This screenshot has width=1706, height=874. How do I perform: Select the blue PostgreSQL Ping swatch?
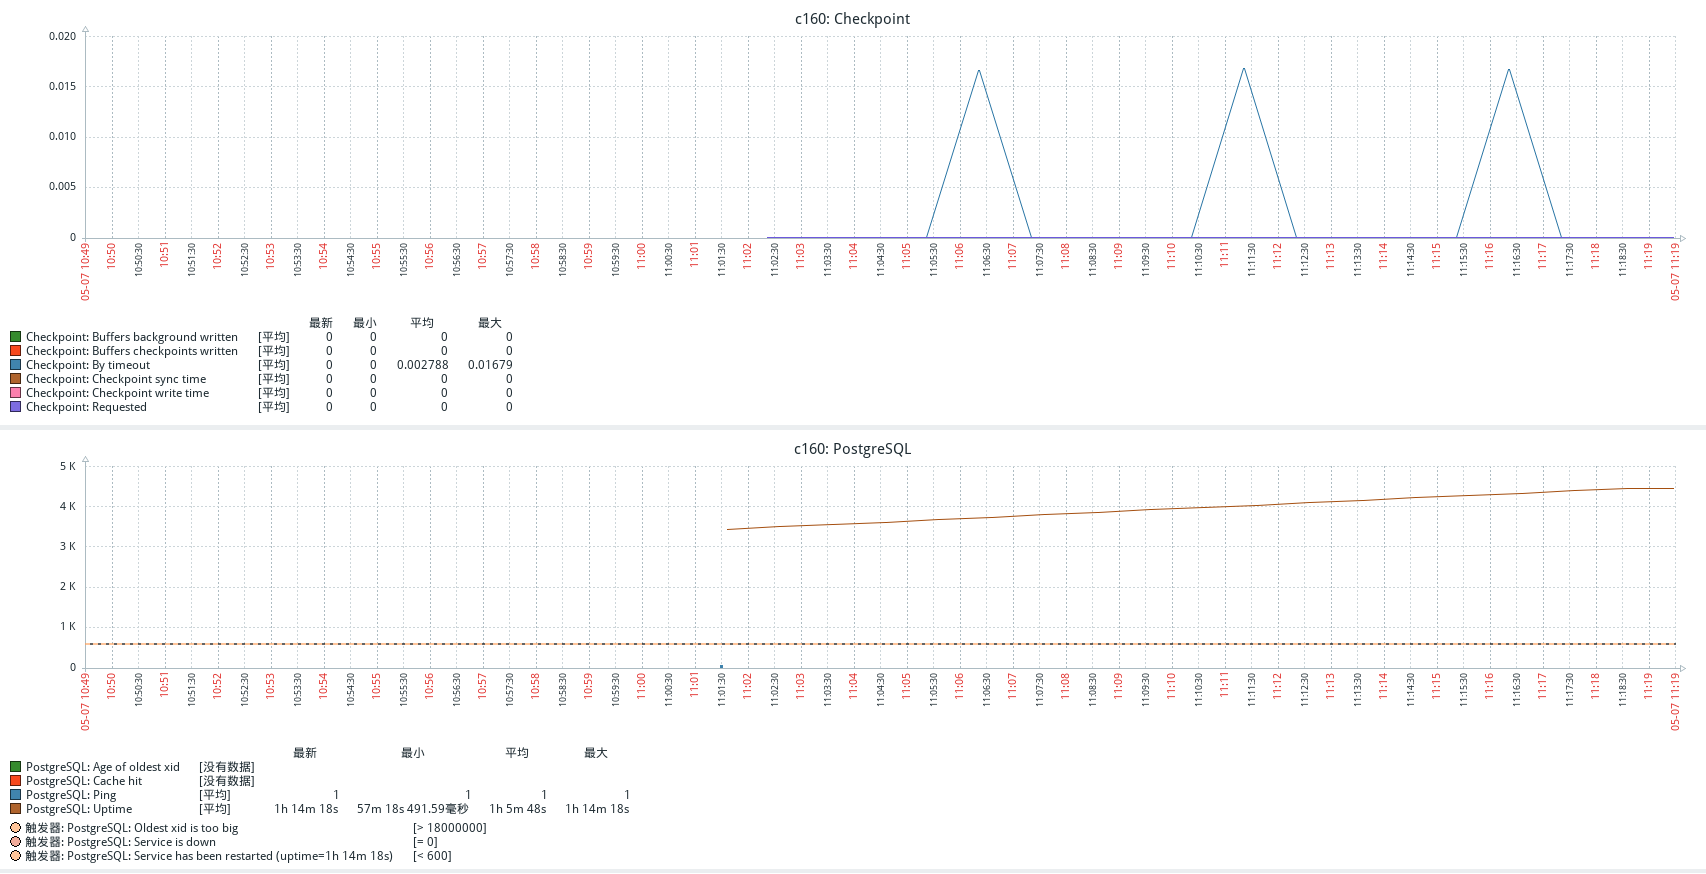tap(16, 795)
